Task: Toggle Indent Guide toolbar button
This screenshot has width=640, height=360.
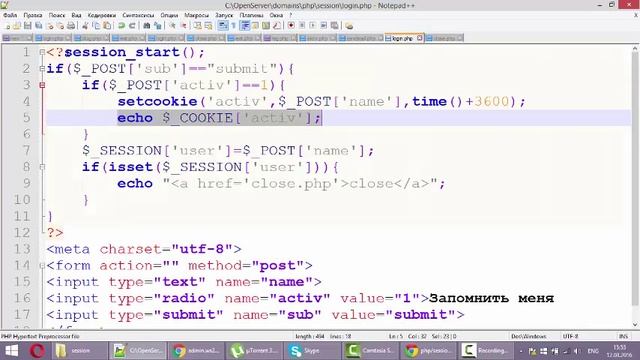Action: tap(245, 26)
